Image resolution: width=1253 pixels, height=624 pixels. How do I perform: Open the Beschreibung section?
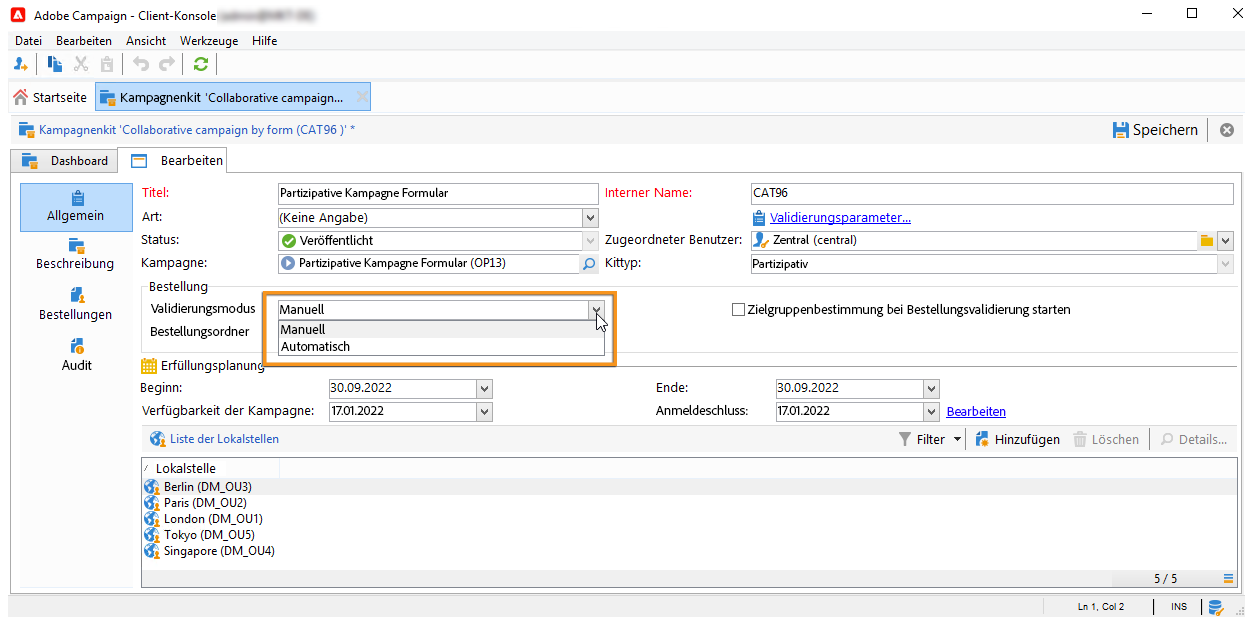click(75, 255)
